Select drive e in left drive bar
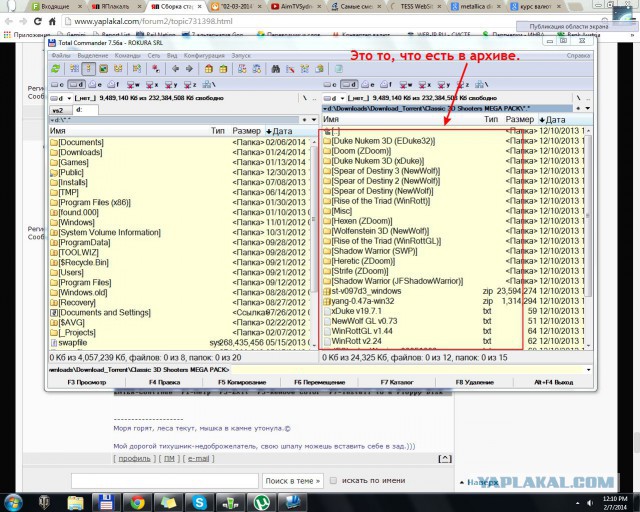 pyautogui.click(x=95, y=85)
